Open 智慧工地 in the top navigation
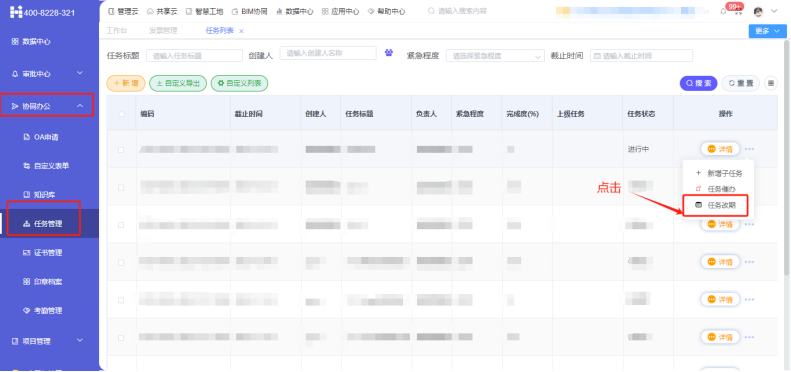Viewport: 791px width, 372px height. point(204,11)
